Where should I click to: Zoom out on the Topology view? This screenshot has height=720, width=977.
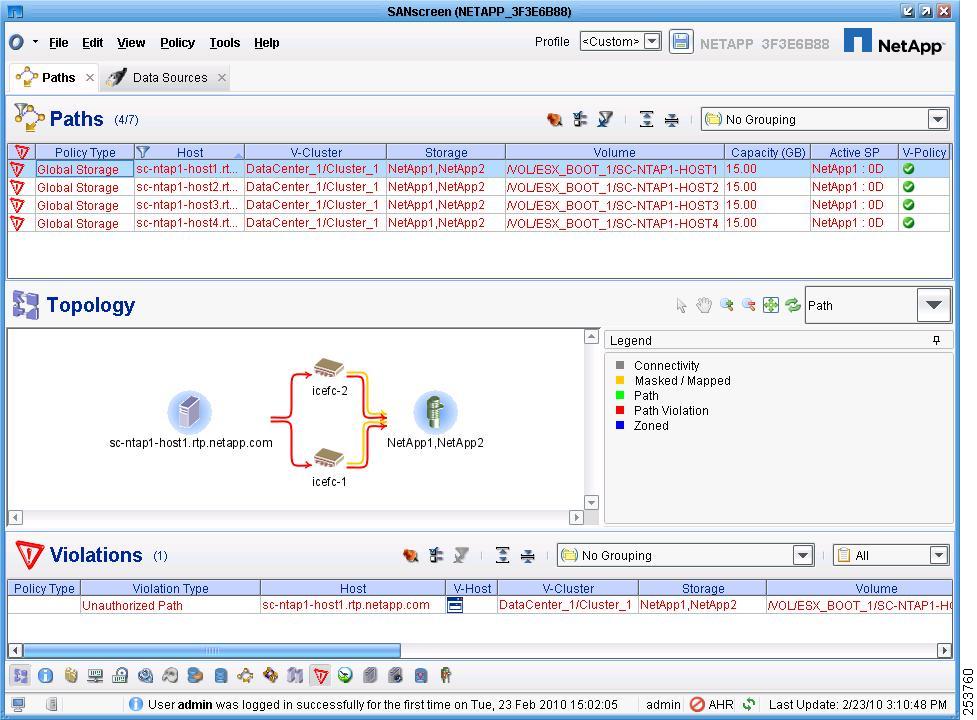[749, 305]
